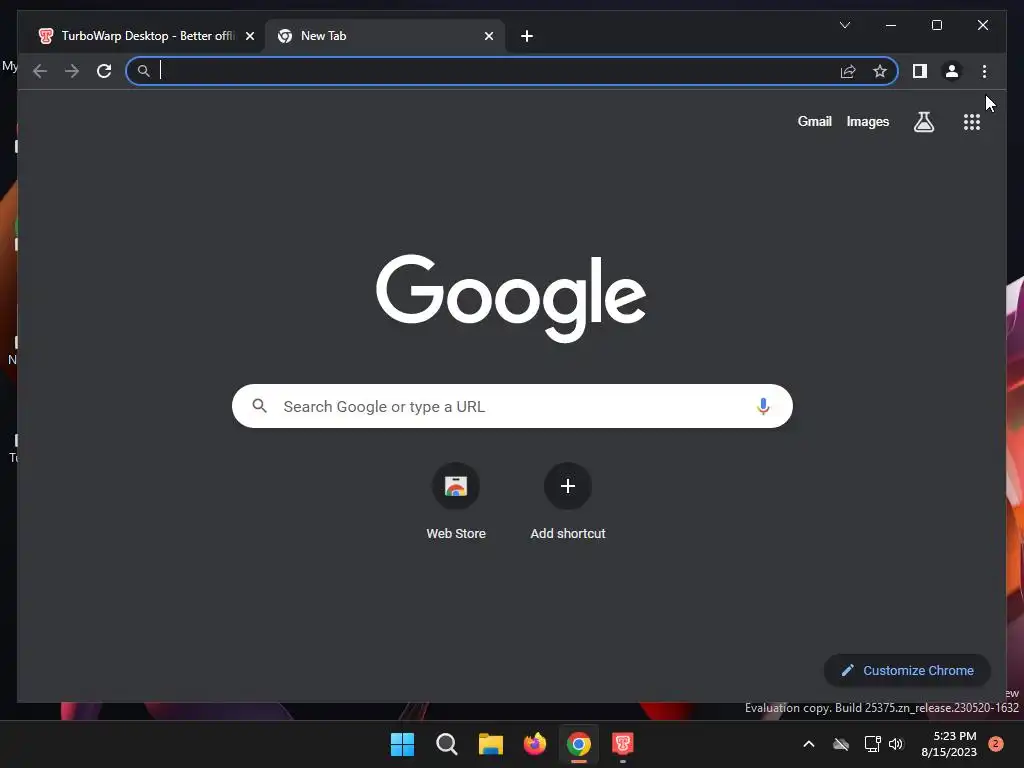Viewport: 1024px width, 768px height.
Task: Open Search Labs flask icon
Action: (923, 121)
